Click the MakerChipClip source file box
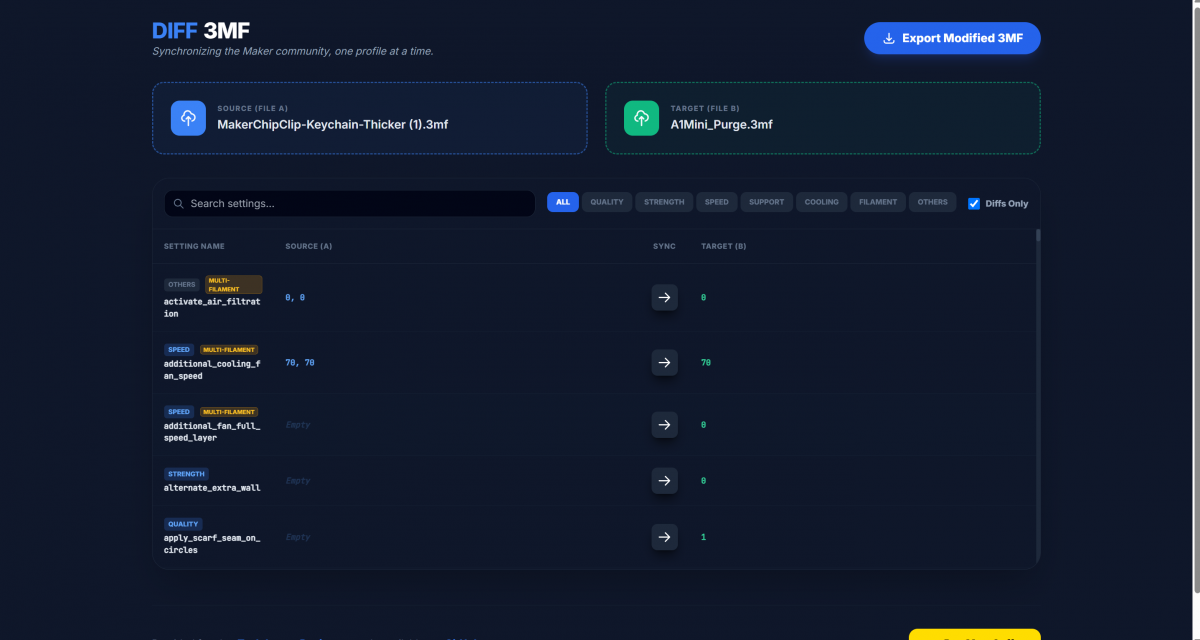The image size is (1200, 640). (370, 118)
